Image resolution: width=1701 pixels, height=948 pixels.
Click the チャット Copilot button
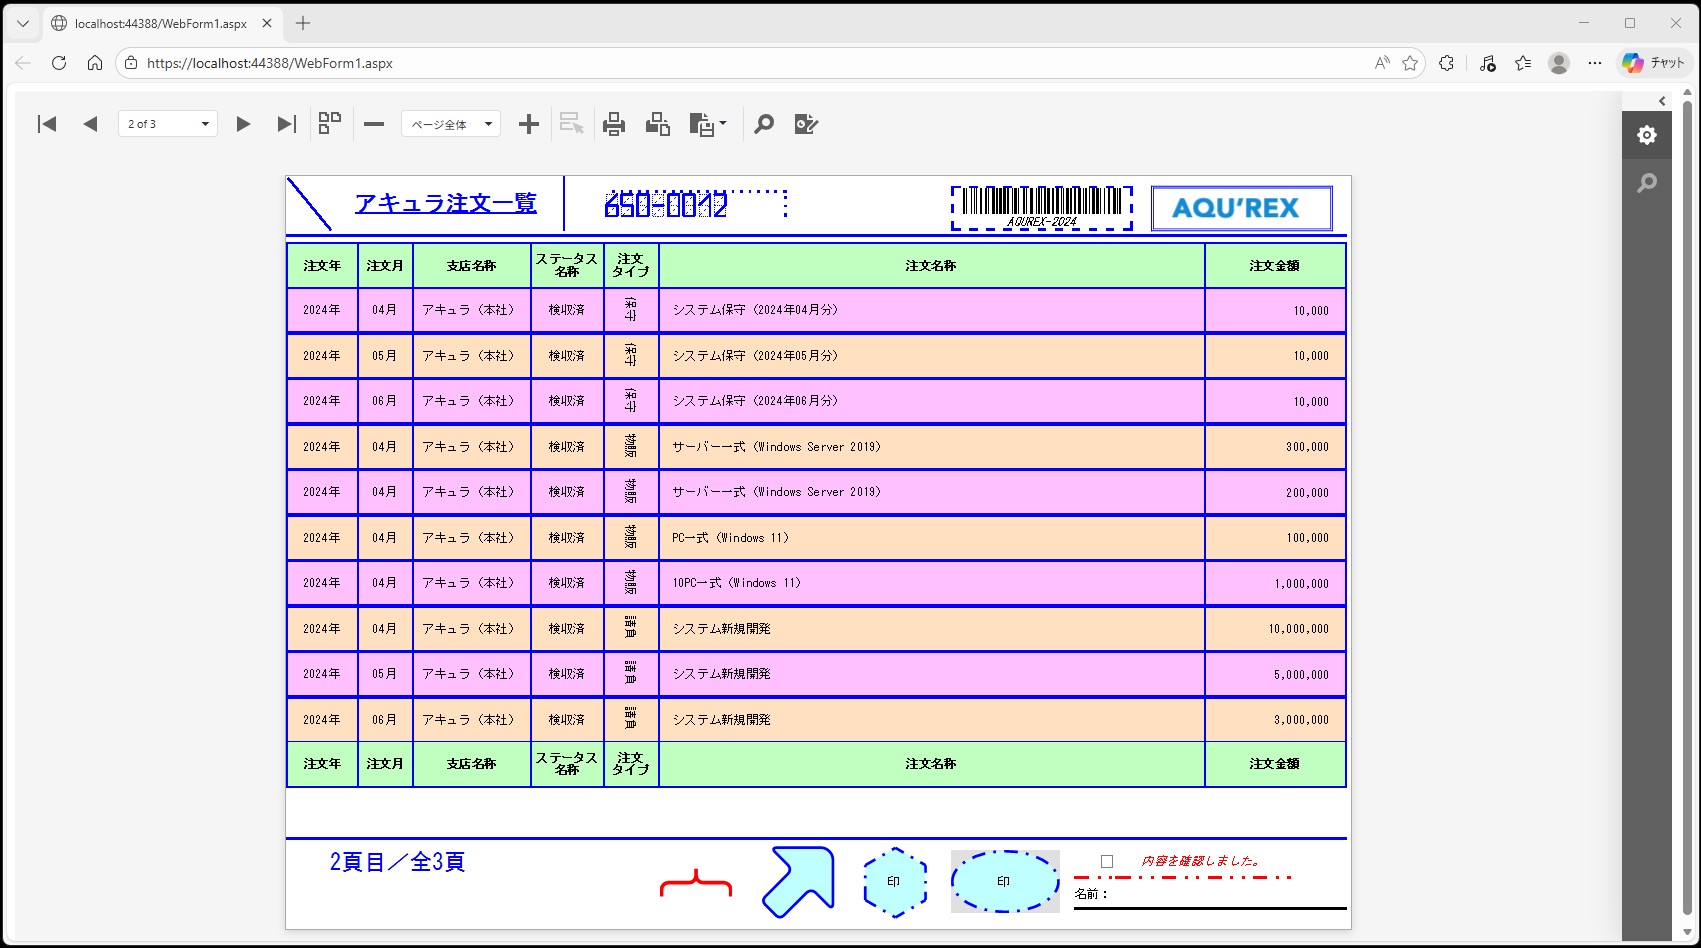click(x=1654, y=63)
